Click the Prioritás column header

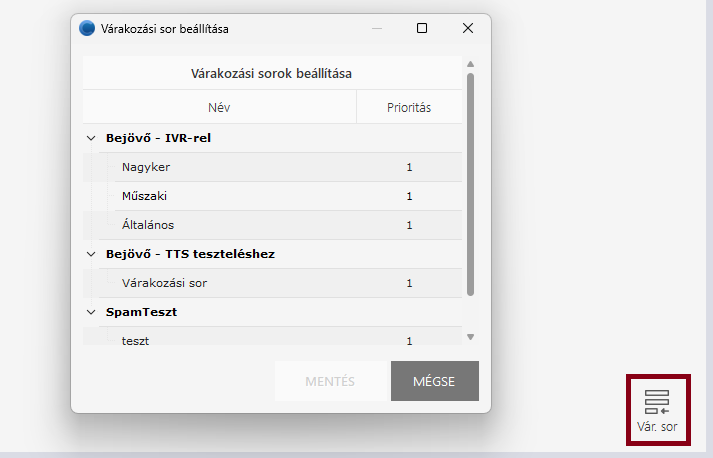pyautogui.click(x=409, y=107)
